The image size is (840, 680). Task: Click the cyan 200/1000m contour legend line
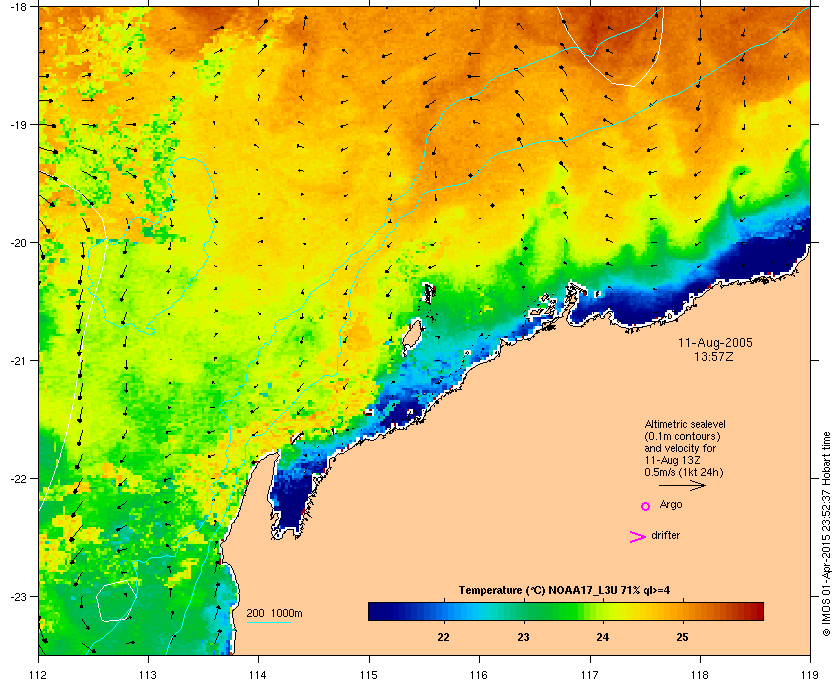tap(268, 622)
